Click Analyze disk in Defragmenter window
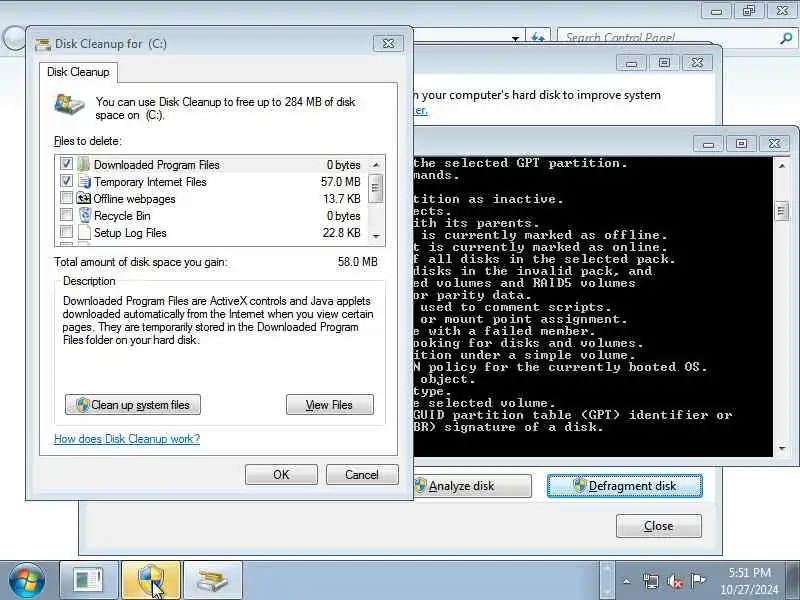 472,486
